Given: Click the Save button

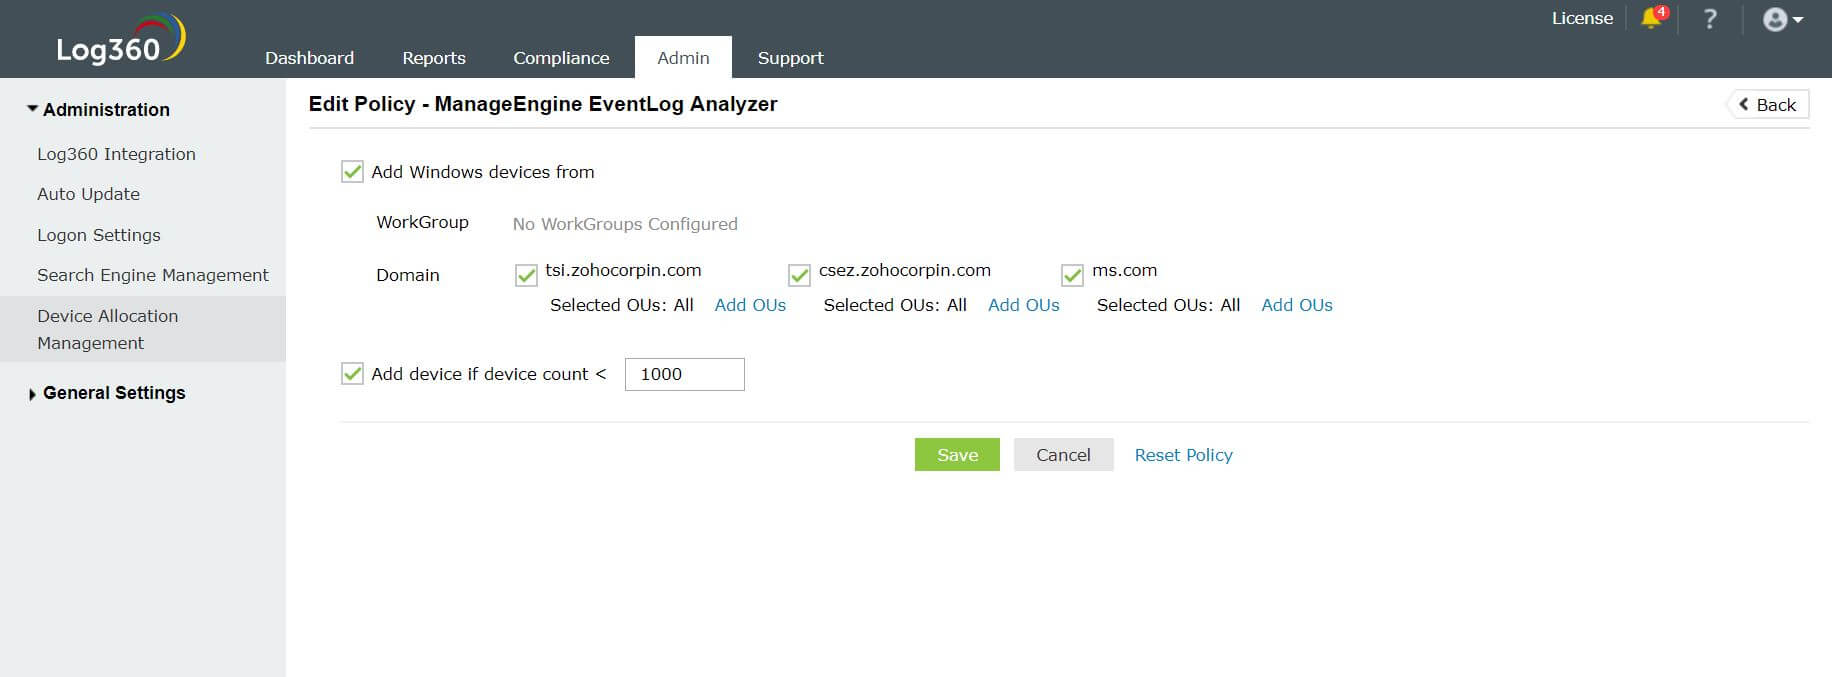Looking at the screenshot, I should (x=956, y=454).
